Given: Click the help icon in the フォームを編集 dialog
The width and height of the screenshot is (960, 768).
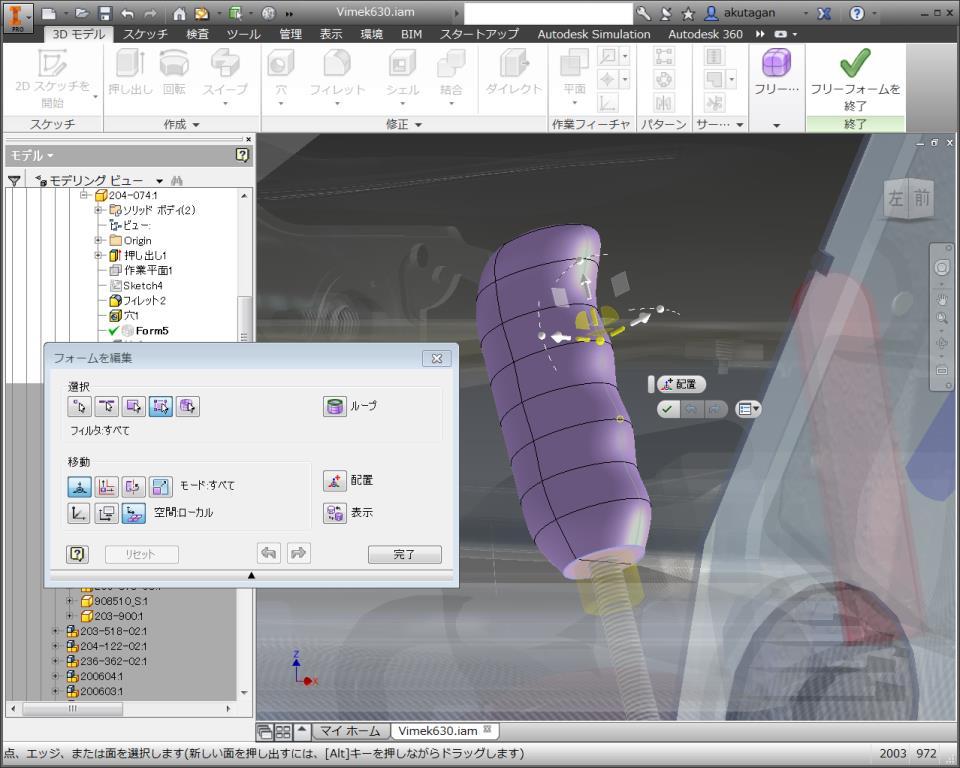Looking at the screenshot, I should pos(78,554).
